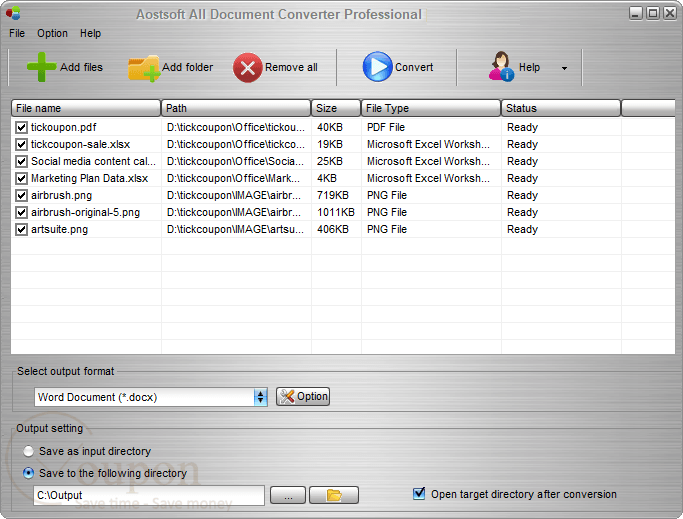Sort by Path column header

[236, 108]
